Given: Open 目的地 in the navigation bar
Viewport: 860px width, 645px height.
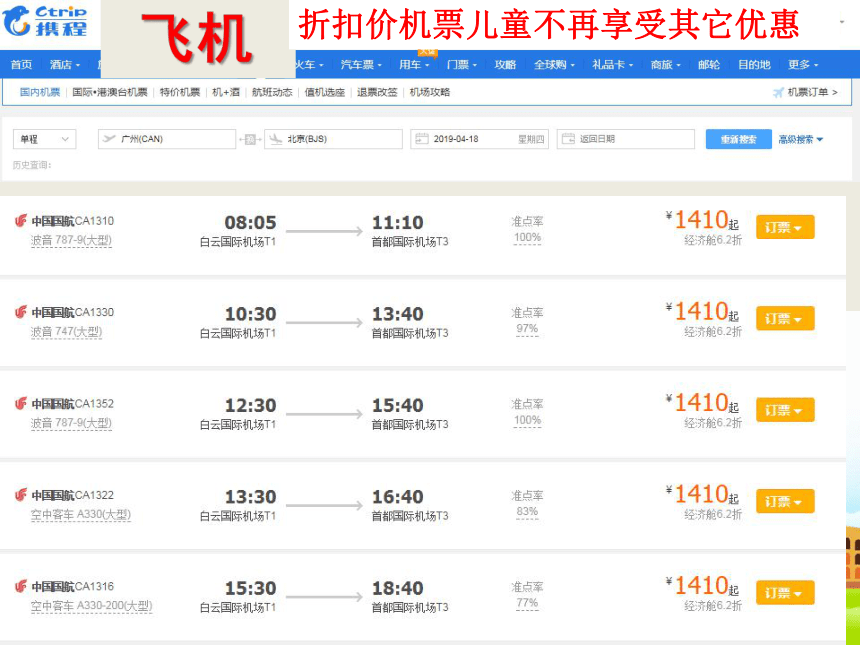Looking at the screenshot, I should [x=754, y=65].
